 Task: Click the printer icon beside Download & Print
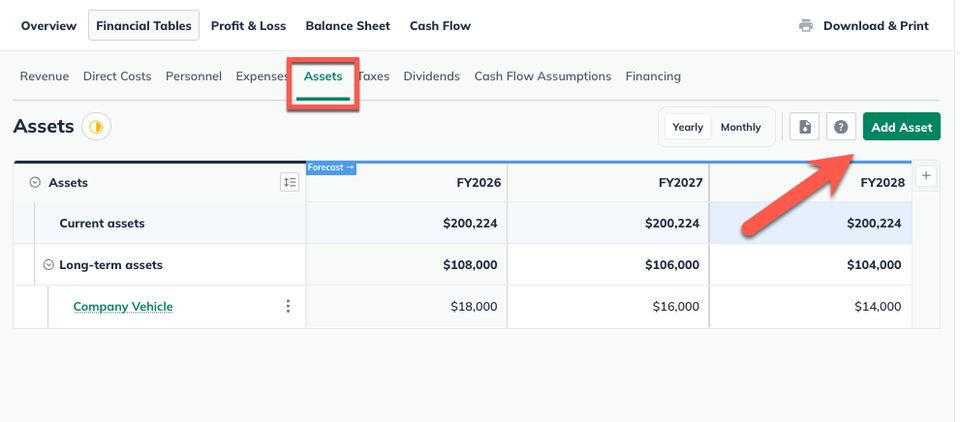coord(806,26)
